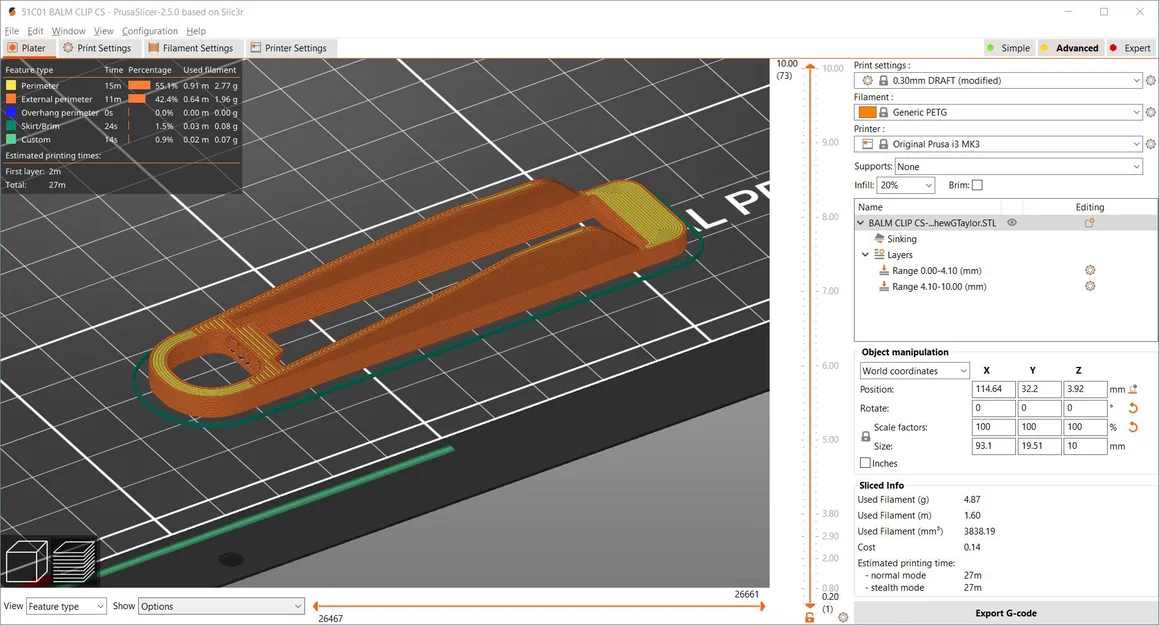
Task: Select the Sinking tree row
Action: click(x=902, y=239)
